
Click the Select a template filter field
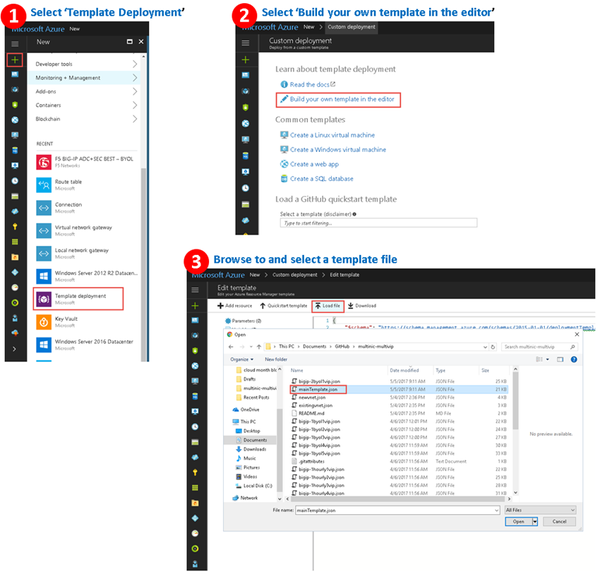[378, 223]
